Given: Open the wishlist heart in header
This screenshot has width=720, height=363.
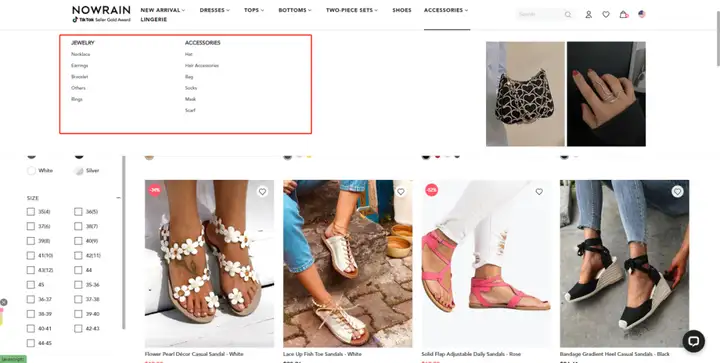Looking at the screenshot, I should 606,14.
